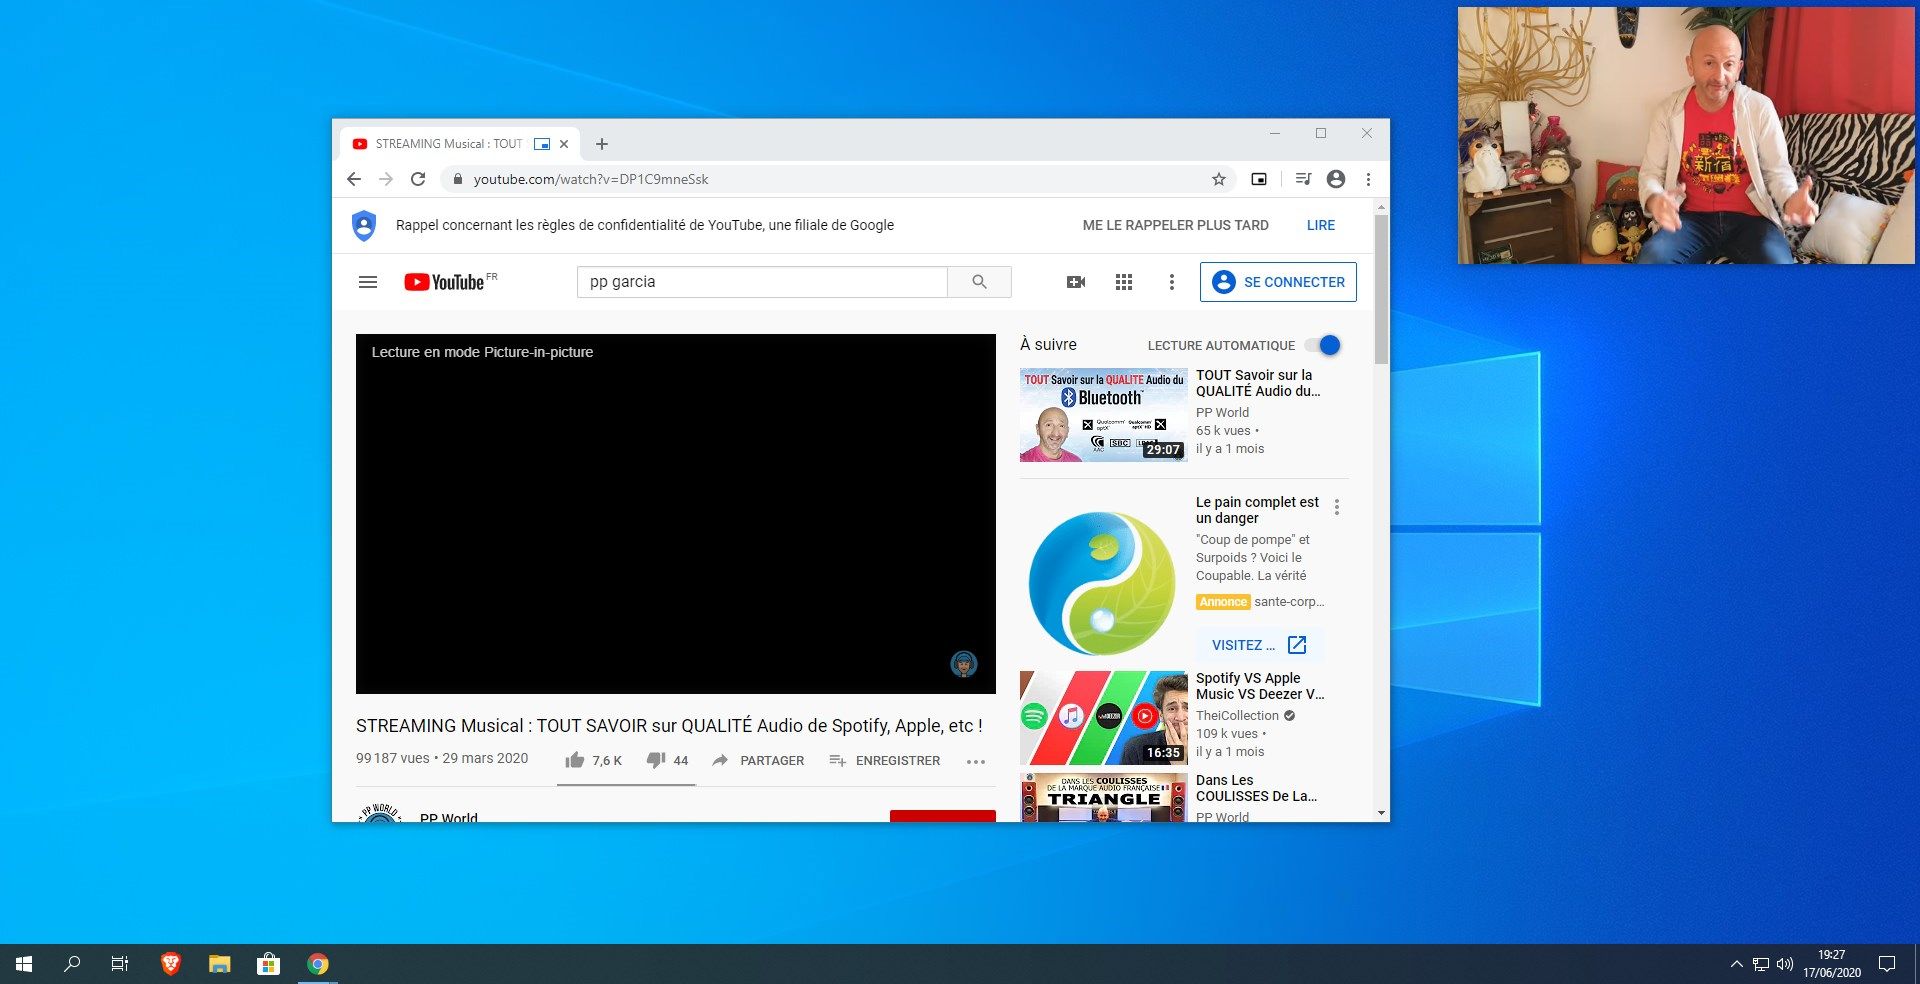Open the Spotify VS Apple Music thumbnail
1920x984 pixels.
pyautogui.click(x=1103, y=718)
